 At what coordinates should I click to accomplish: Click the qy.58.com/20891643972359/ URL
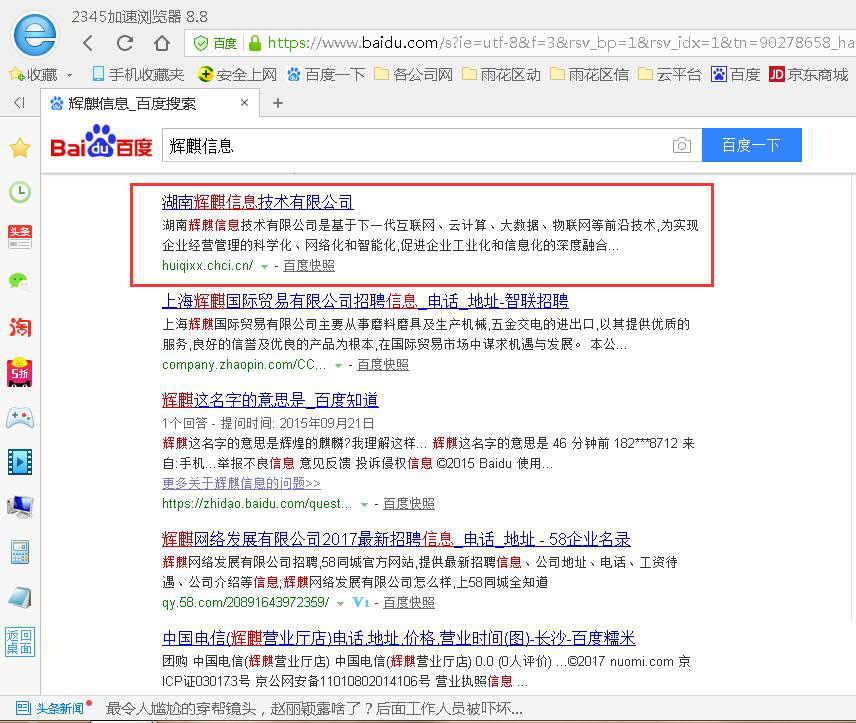(x=246, y=603)
